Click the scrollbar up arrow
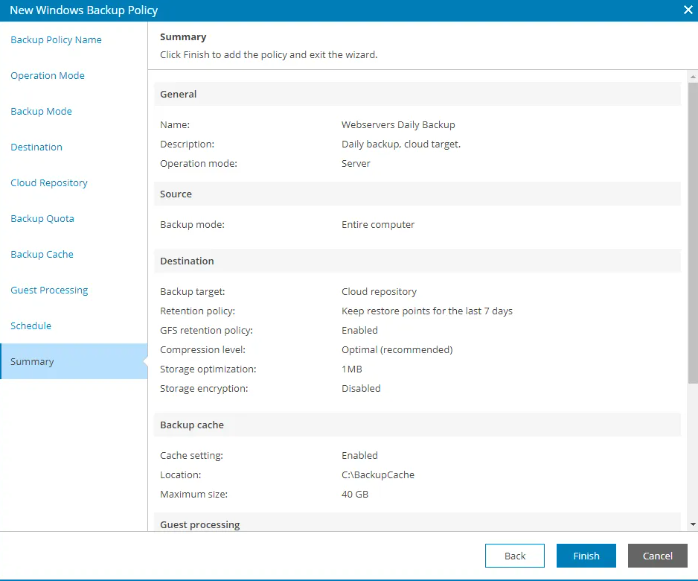 [692, 77]
